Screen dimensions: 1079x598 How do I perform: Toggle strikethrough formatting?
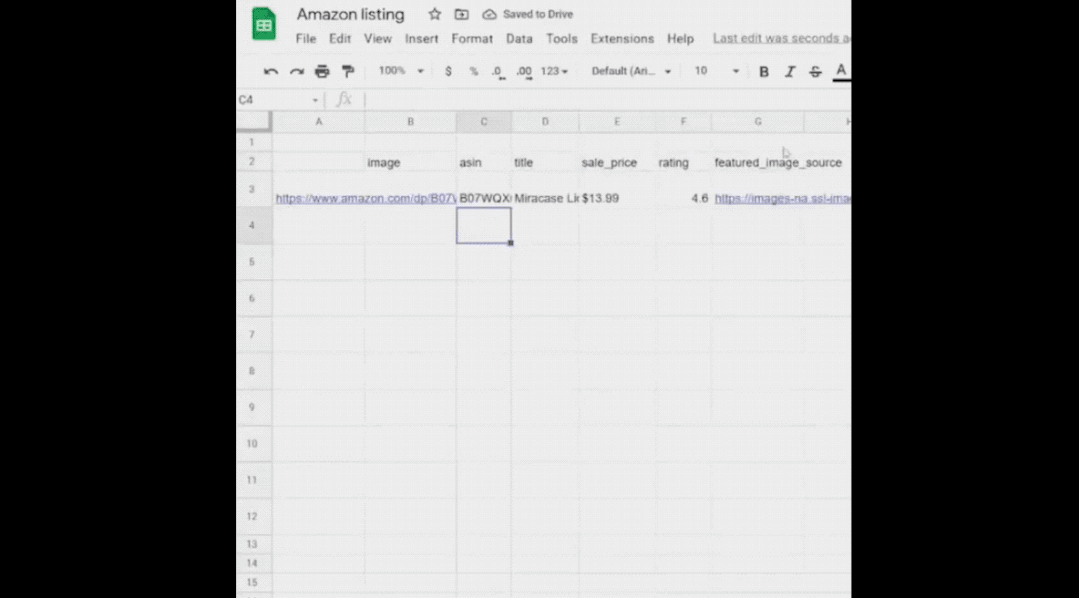815,72
